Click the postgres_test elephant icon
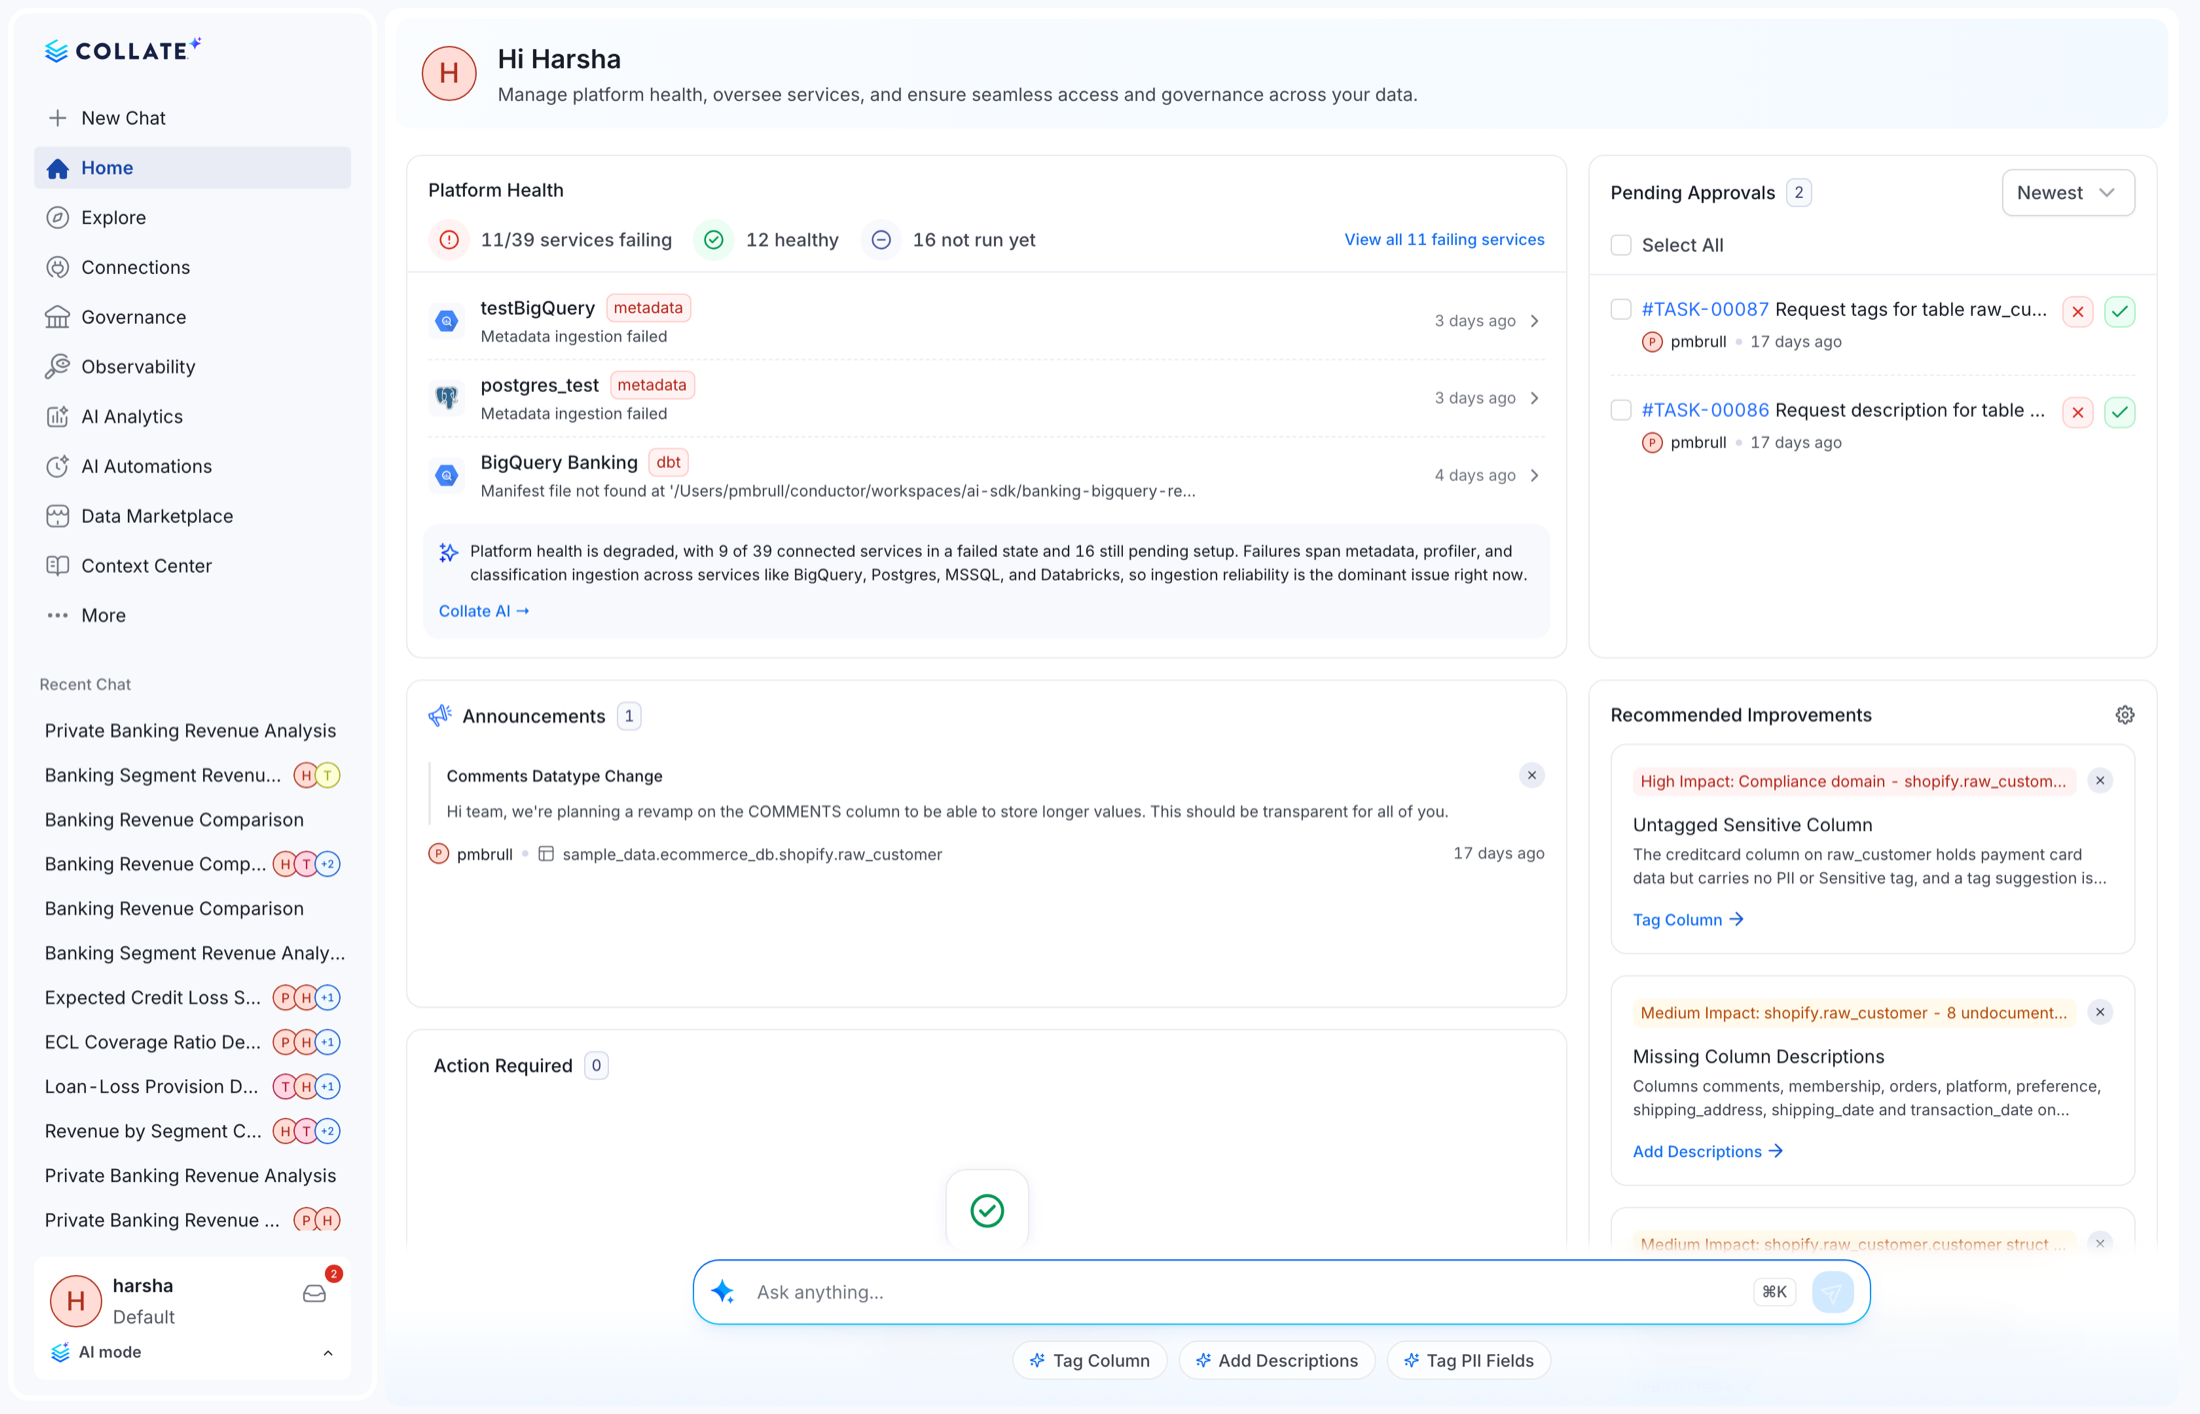The image size is (2200, 1414). [x=447, y=398]
